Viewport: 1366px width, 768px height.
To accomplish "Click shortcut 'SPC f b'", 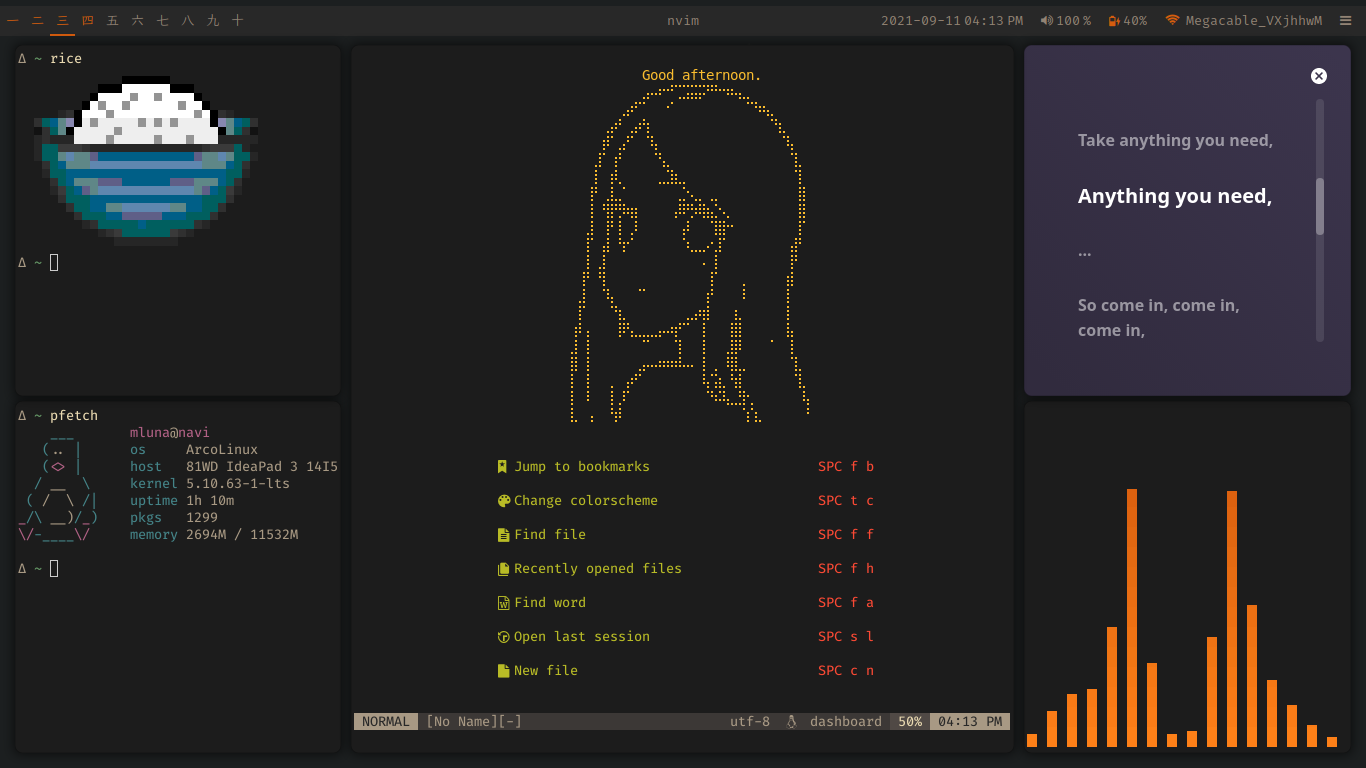I will click(x=846, y=467).
